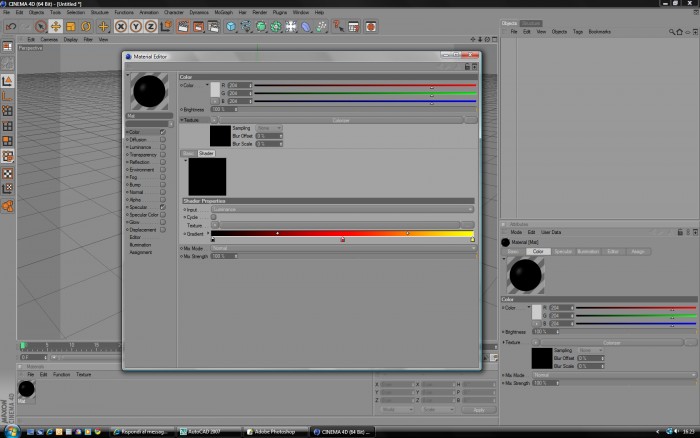This screenshot has width=700, height=438.
Task: Open the Sampling dropdown in Material Editor
Action: (269, 128)
